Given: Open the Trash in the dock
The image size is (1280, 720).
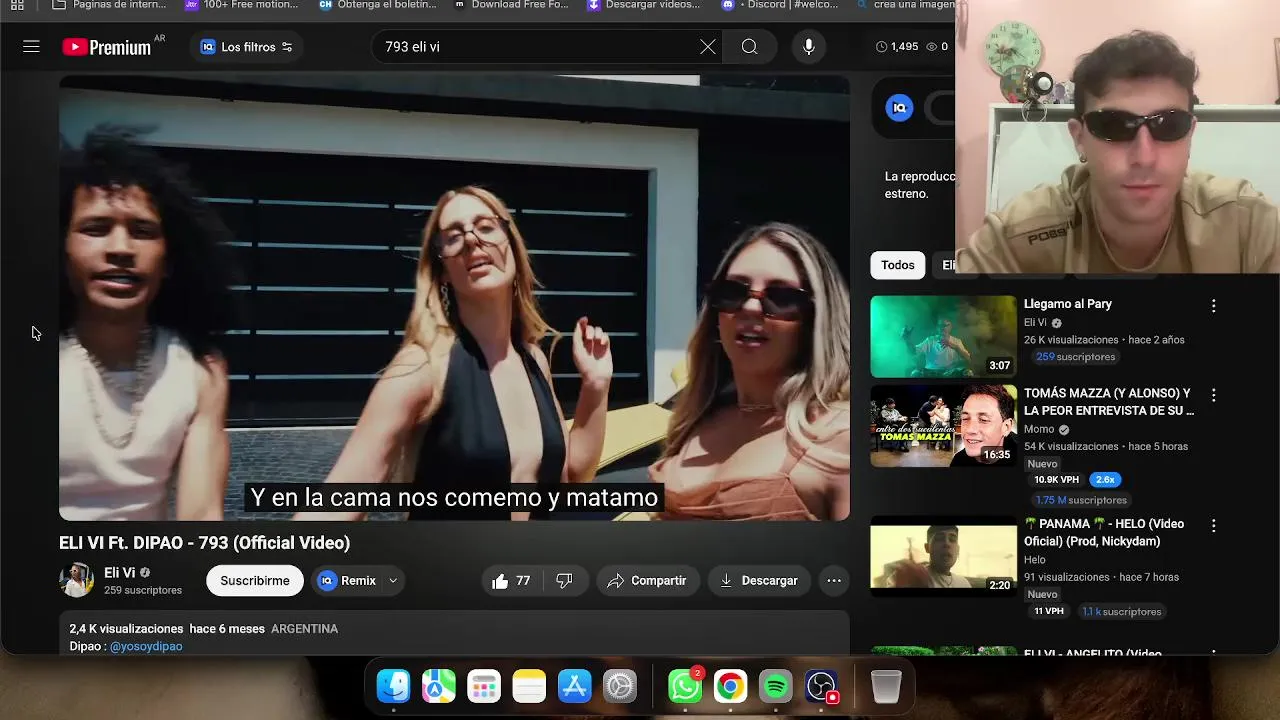Looking at the screenshot, I should tap(886, 686).
